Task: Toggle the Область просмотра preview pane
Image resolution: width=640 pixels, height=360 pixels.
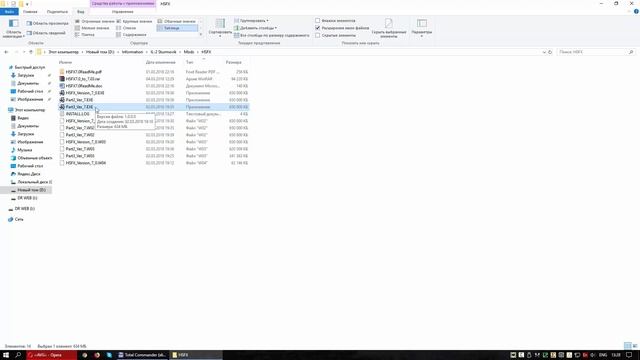Action: click(47, 24)
